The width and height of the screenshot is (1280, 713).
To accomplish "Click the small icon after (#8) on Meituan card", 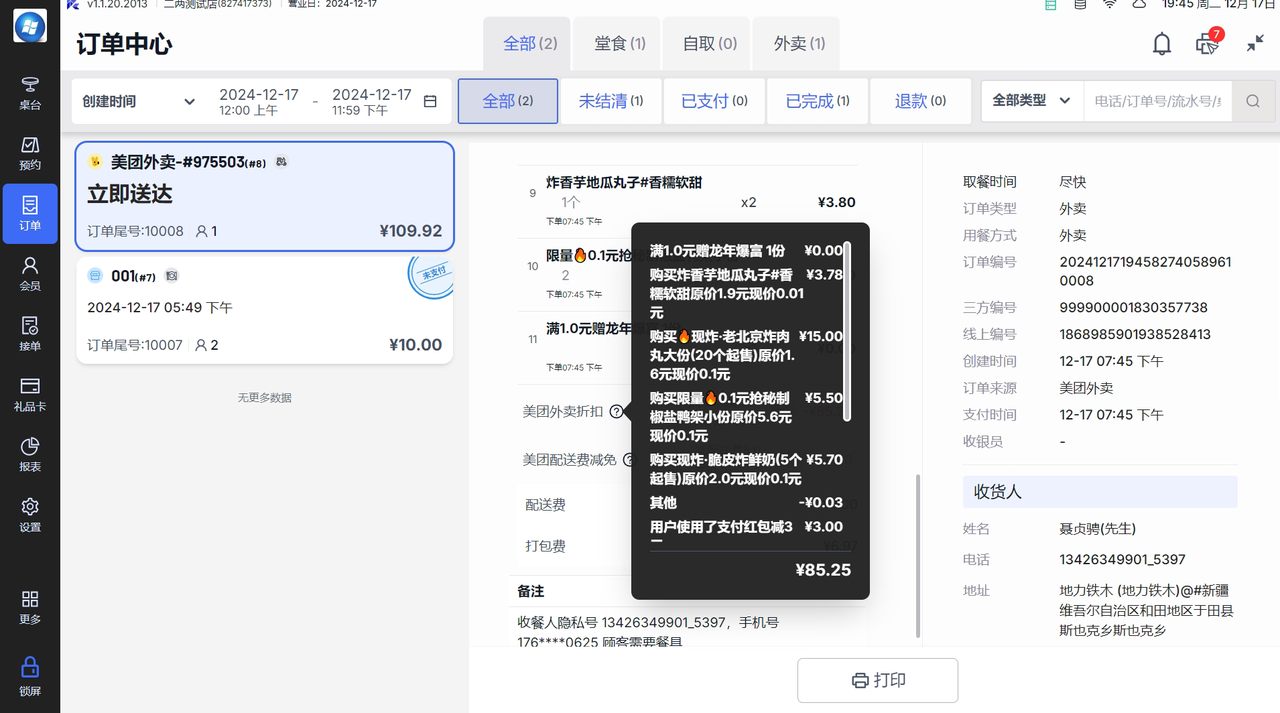I will point(282,161).
